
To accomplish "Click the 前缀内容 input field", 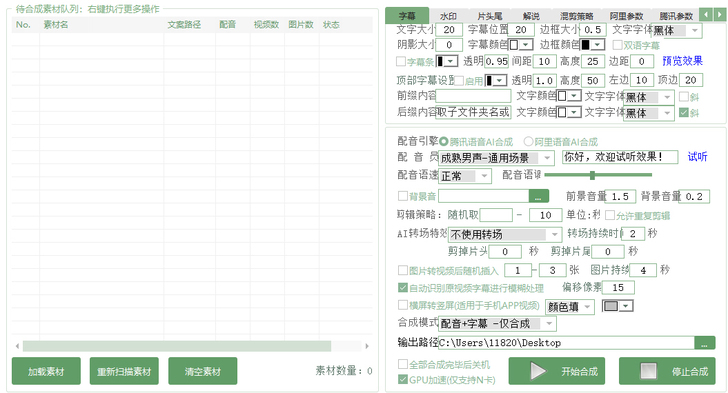I will 473,96.
